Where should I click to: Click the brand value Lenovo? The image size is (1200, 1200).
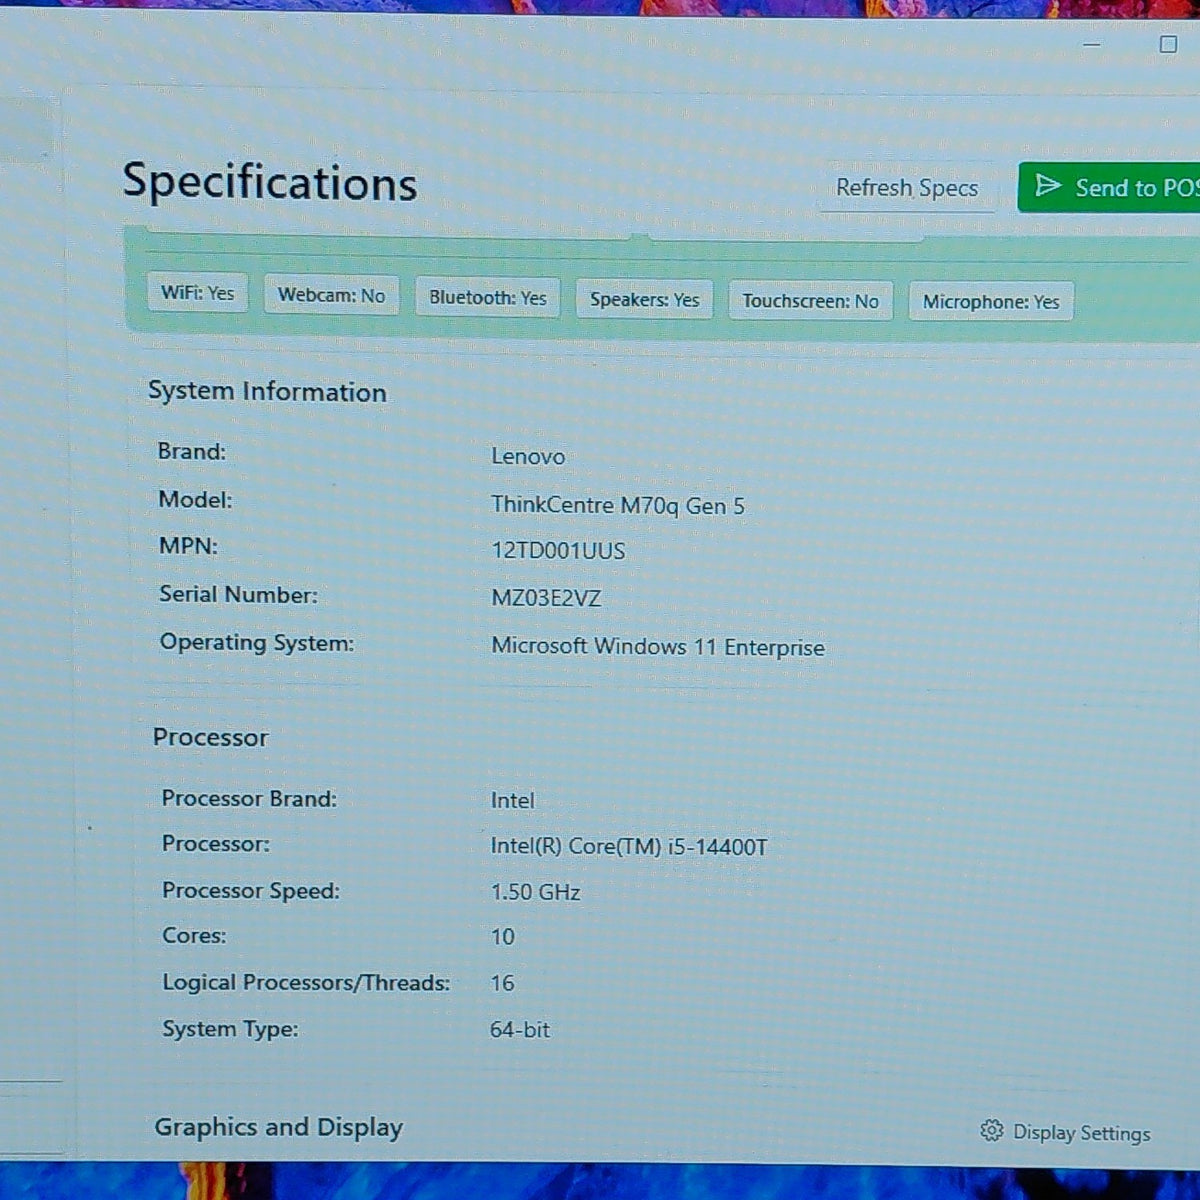tap(528, 457)
